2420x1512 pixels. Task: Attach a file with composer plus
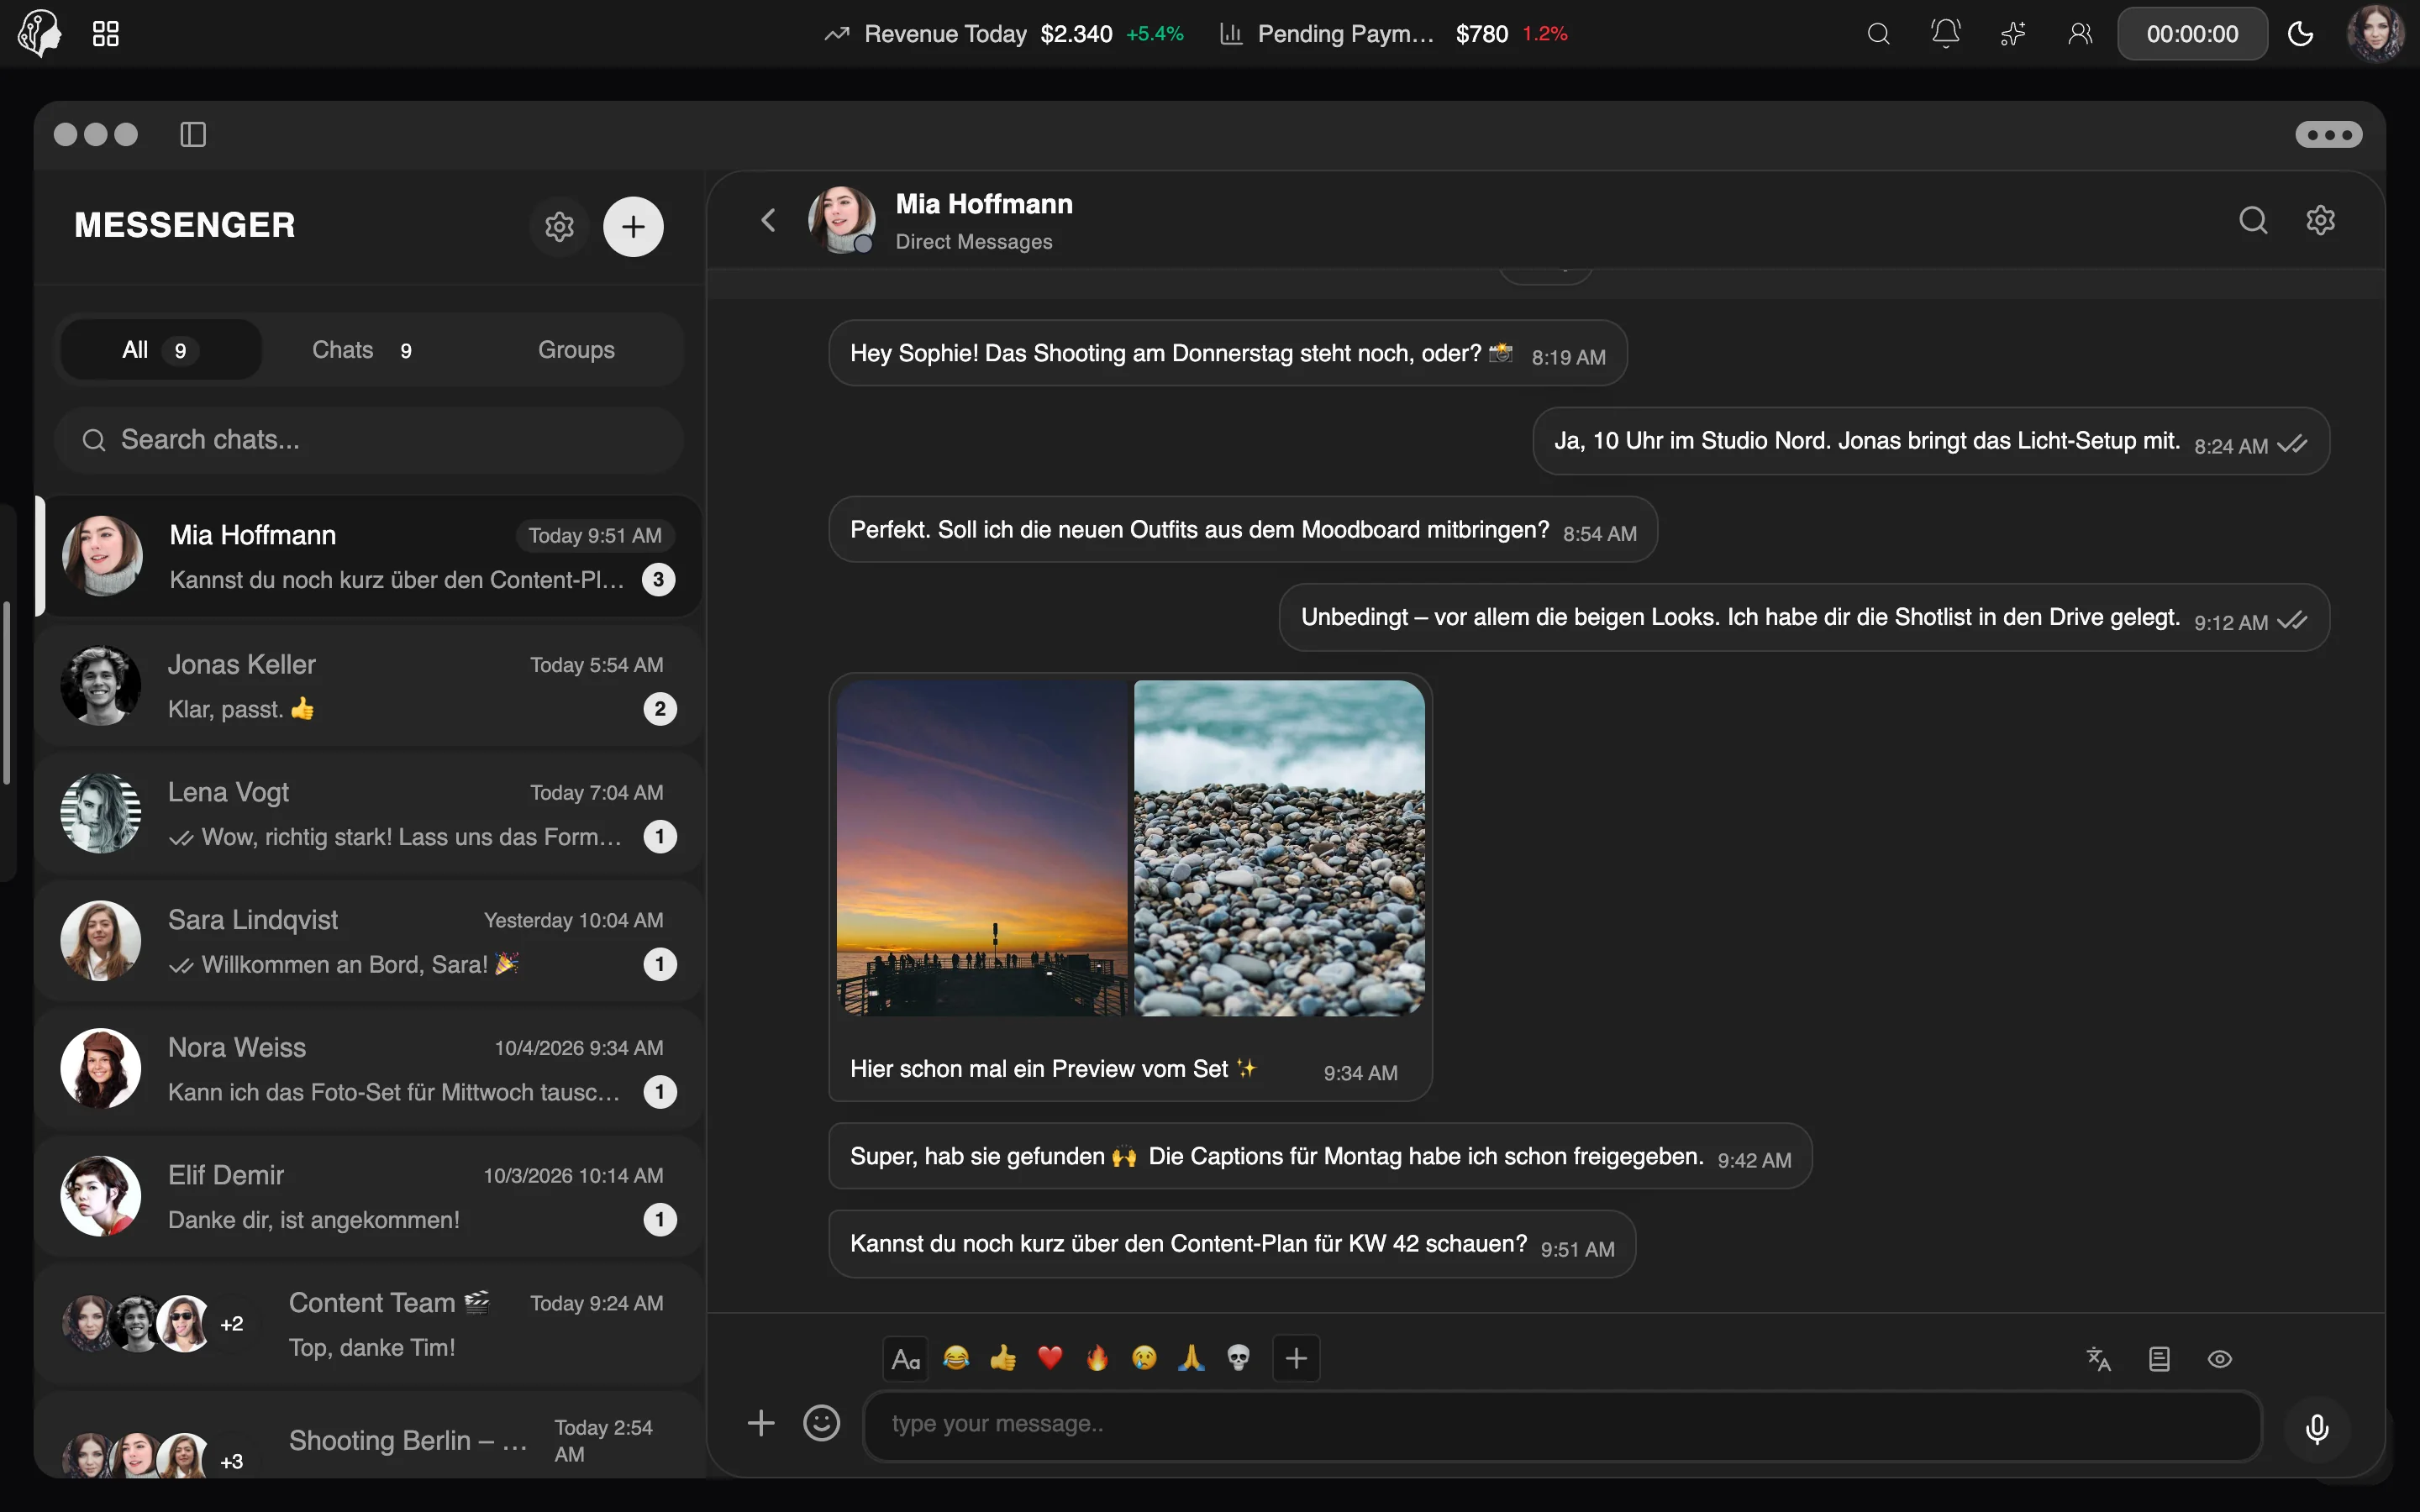pos(761,1423)
